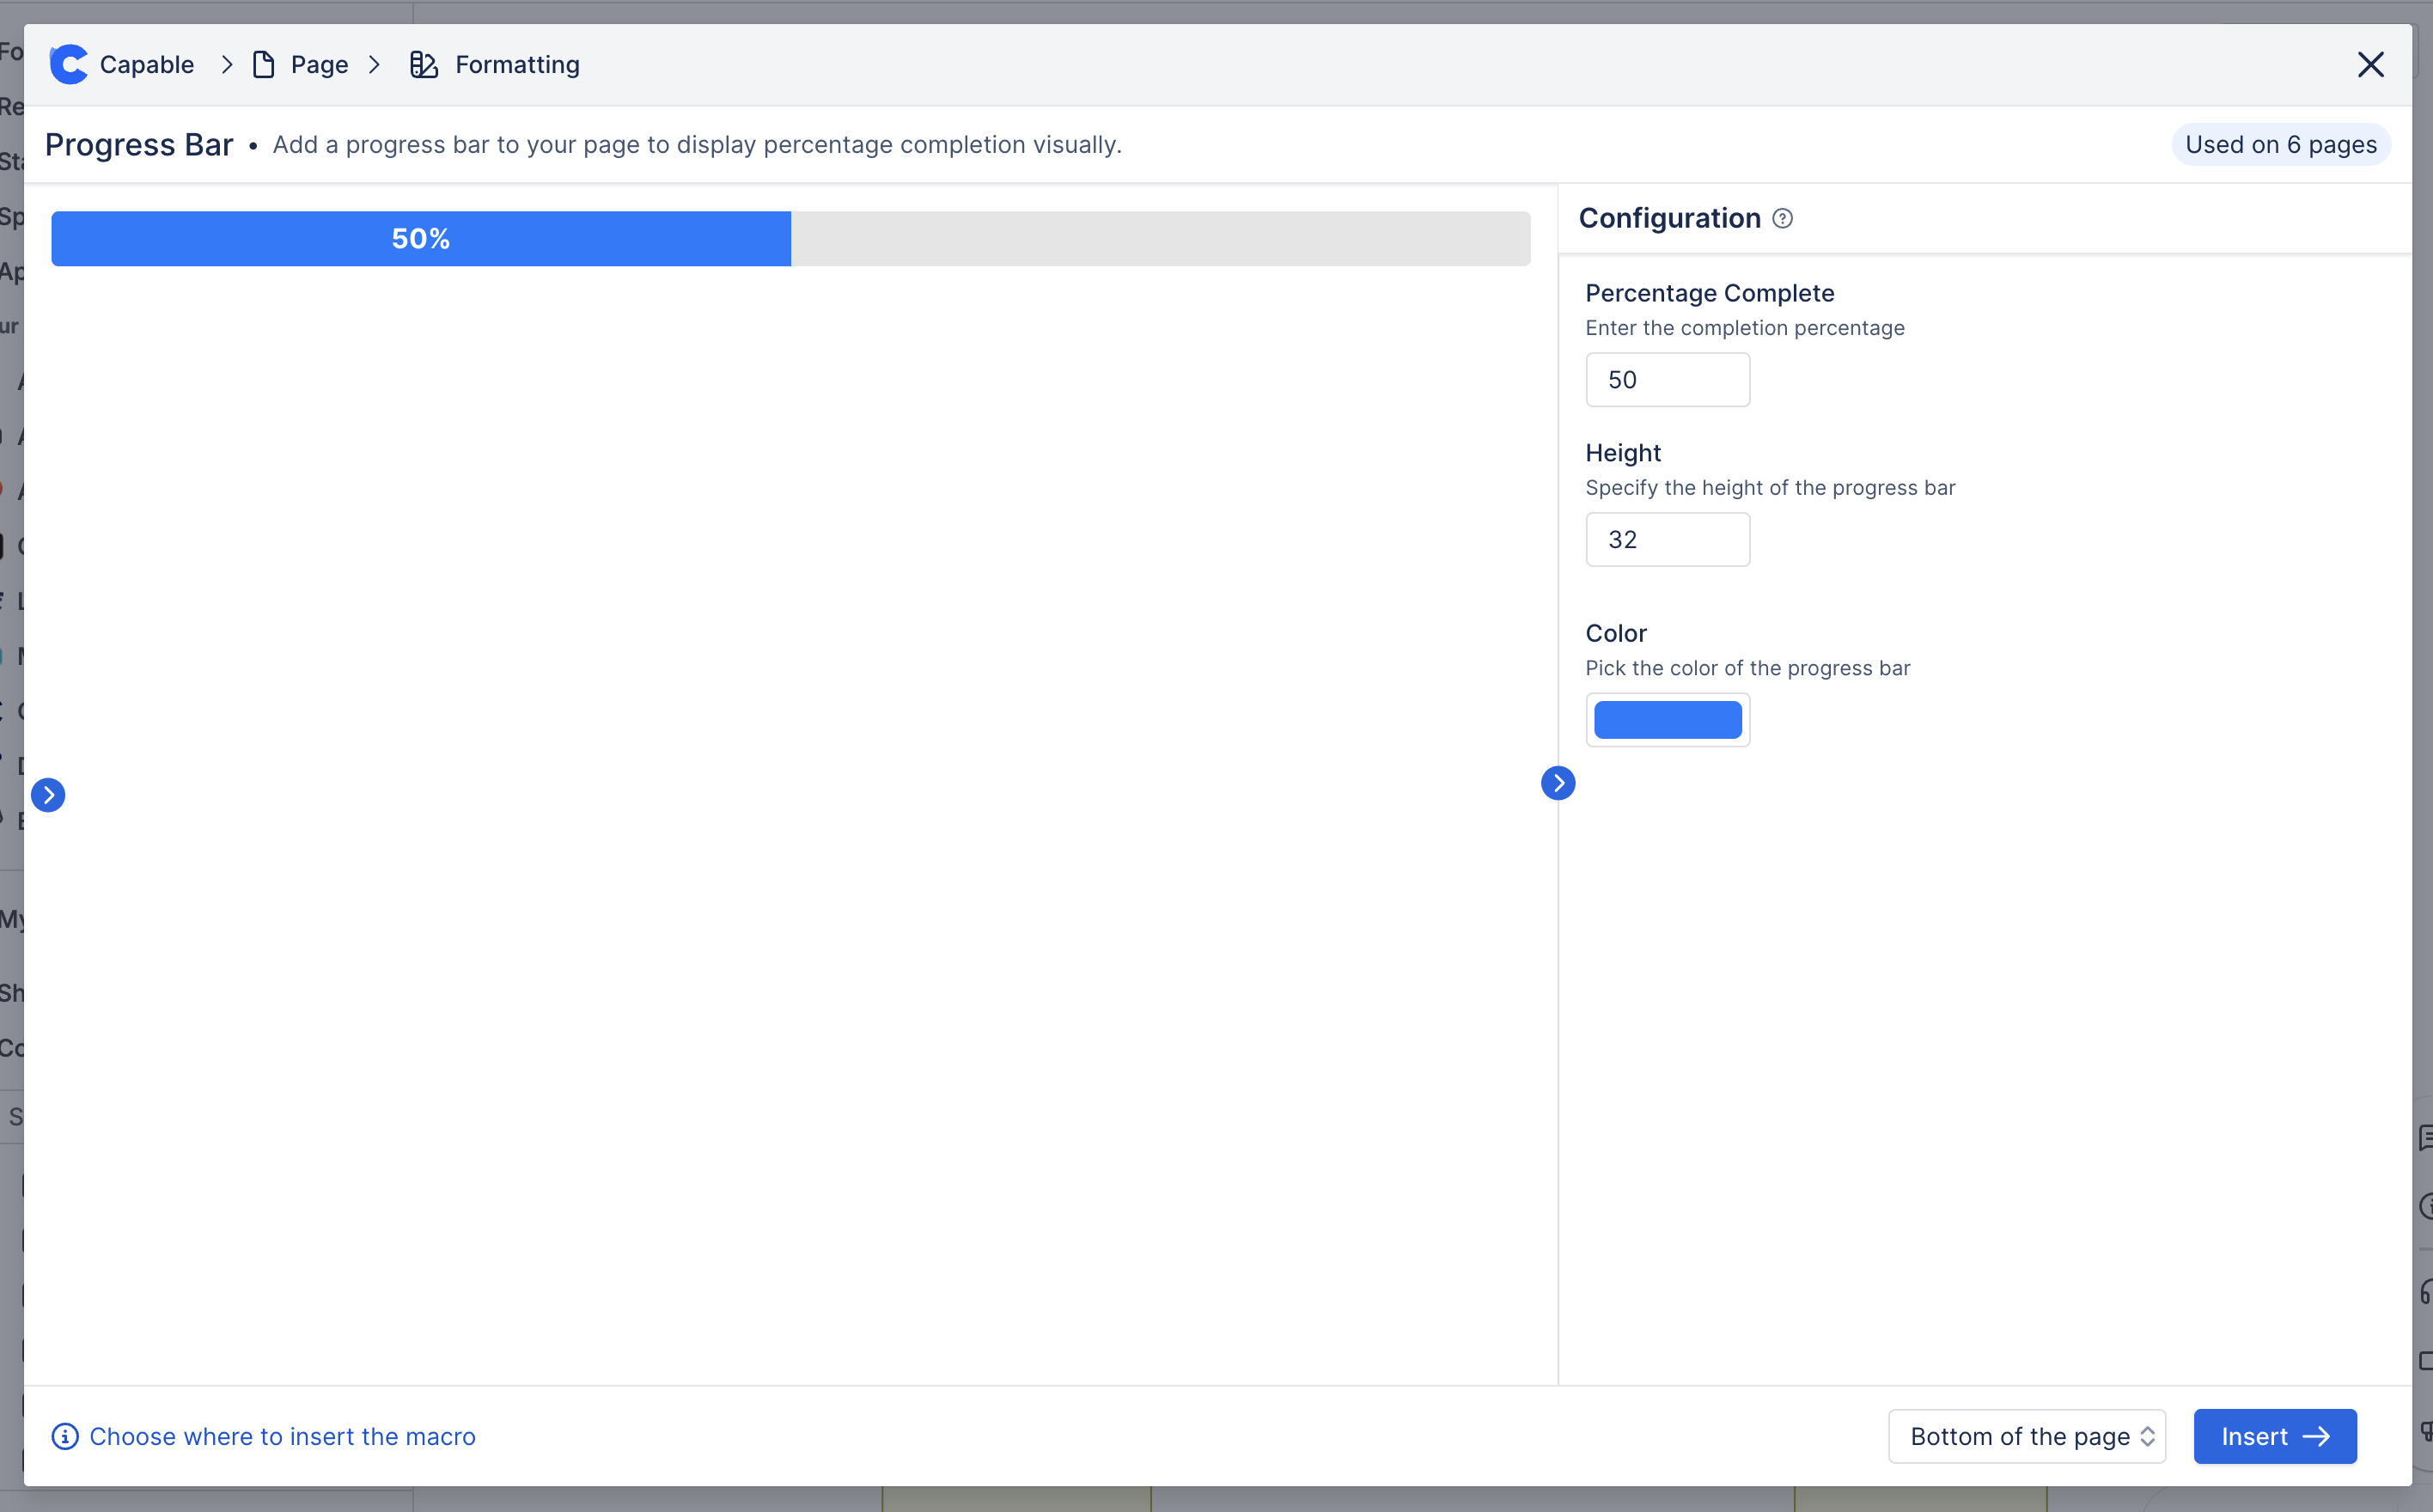Click the Page breadcrumb item
The width and height of the screenshot is (2433, 1512).
319,65
